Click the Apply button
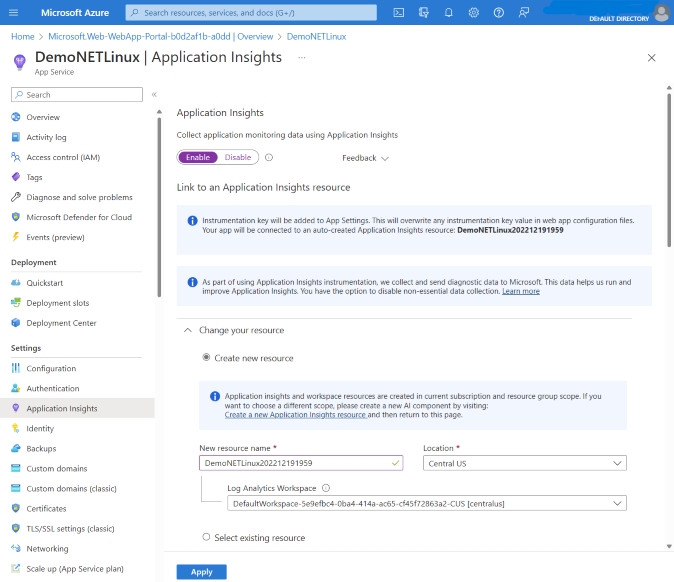 tap(202, 572)
